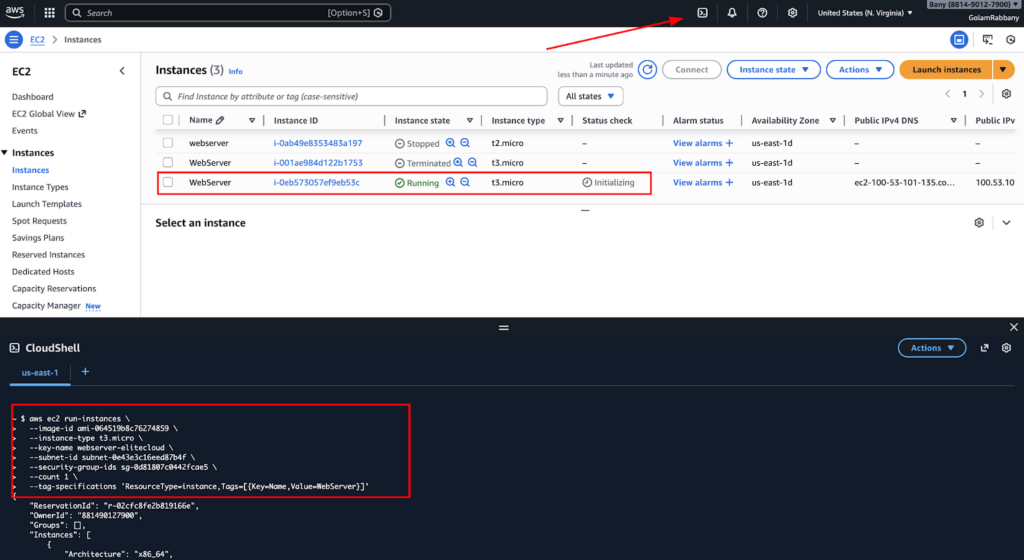
Task: Go to previous page of instances
Action: point(948,94)
